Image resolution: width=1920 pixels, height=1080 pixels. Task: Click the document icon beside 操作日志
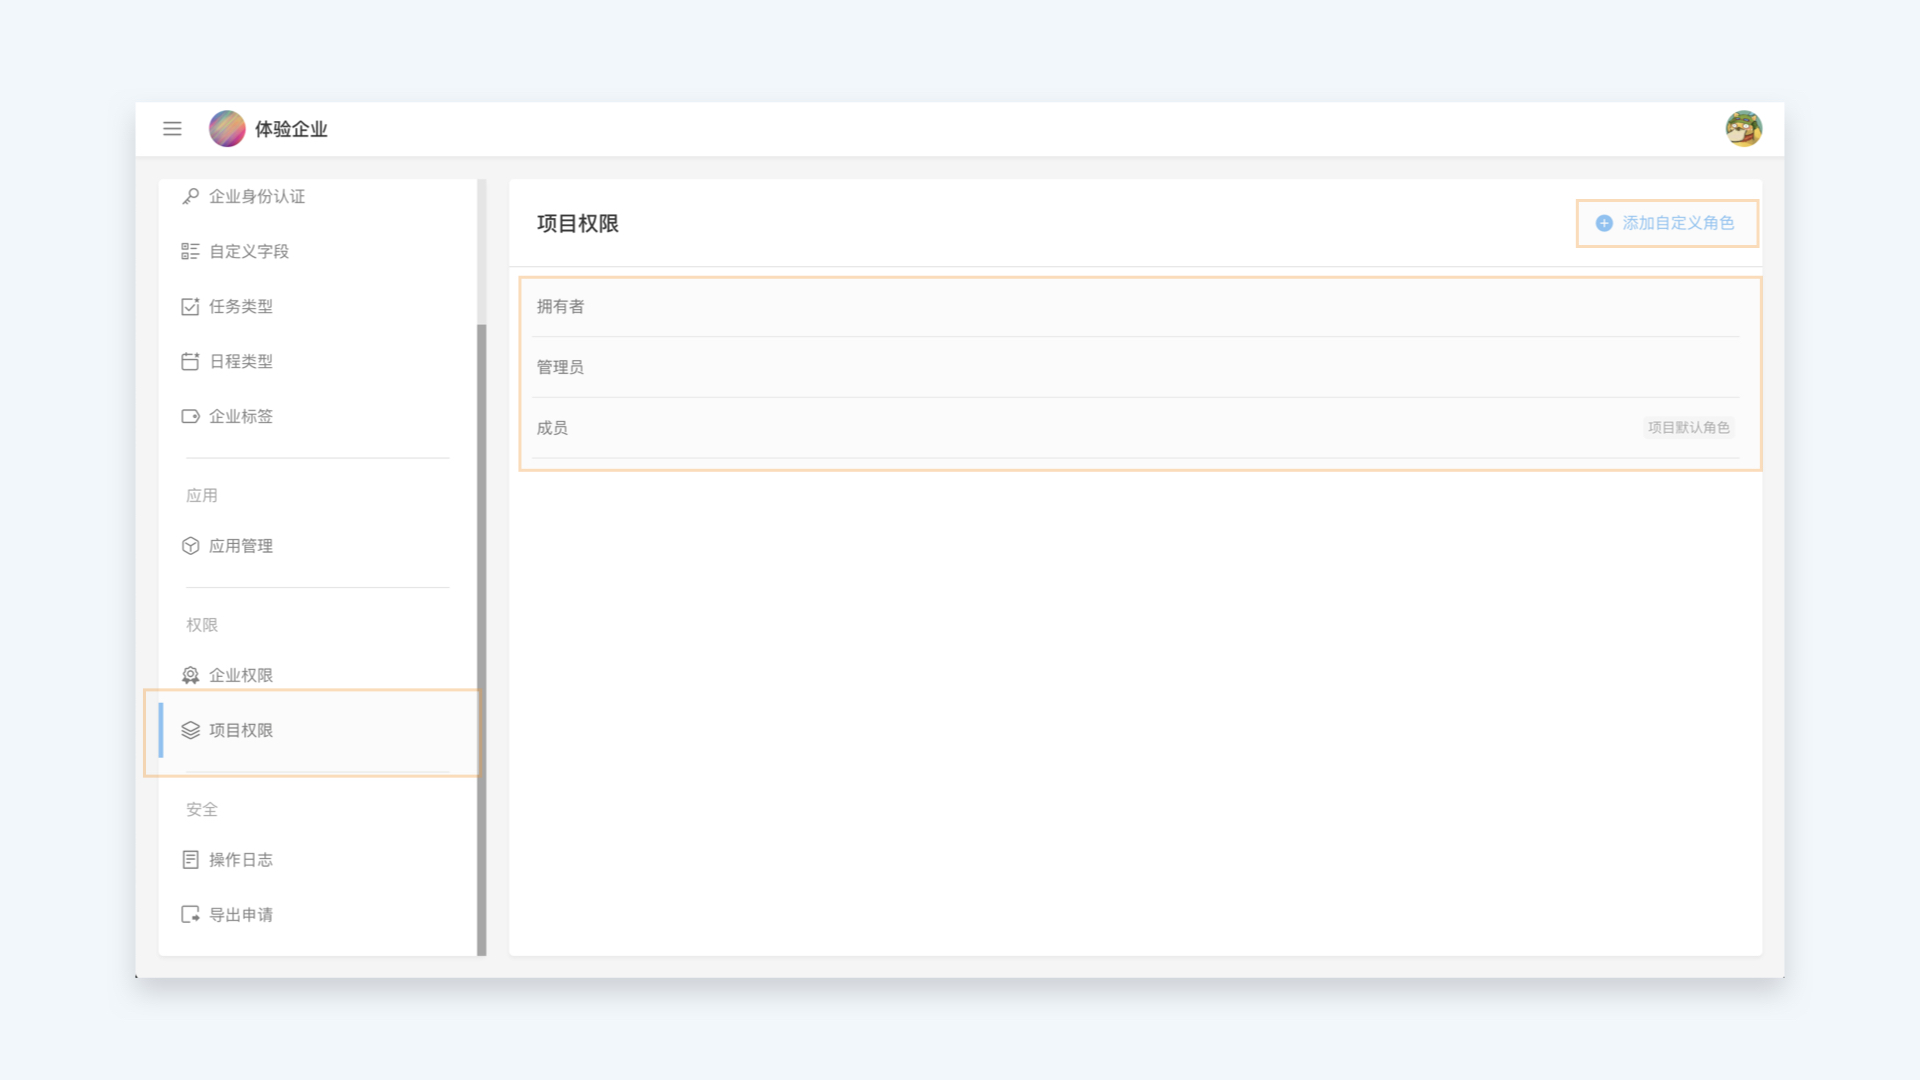[x=190, y=860]
